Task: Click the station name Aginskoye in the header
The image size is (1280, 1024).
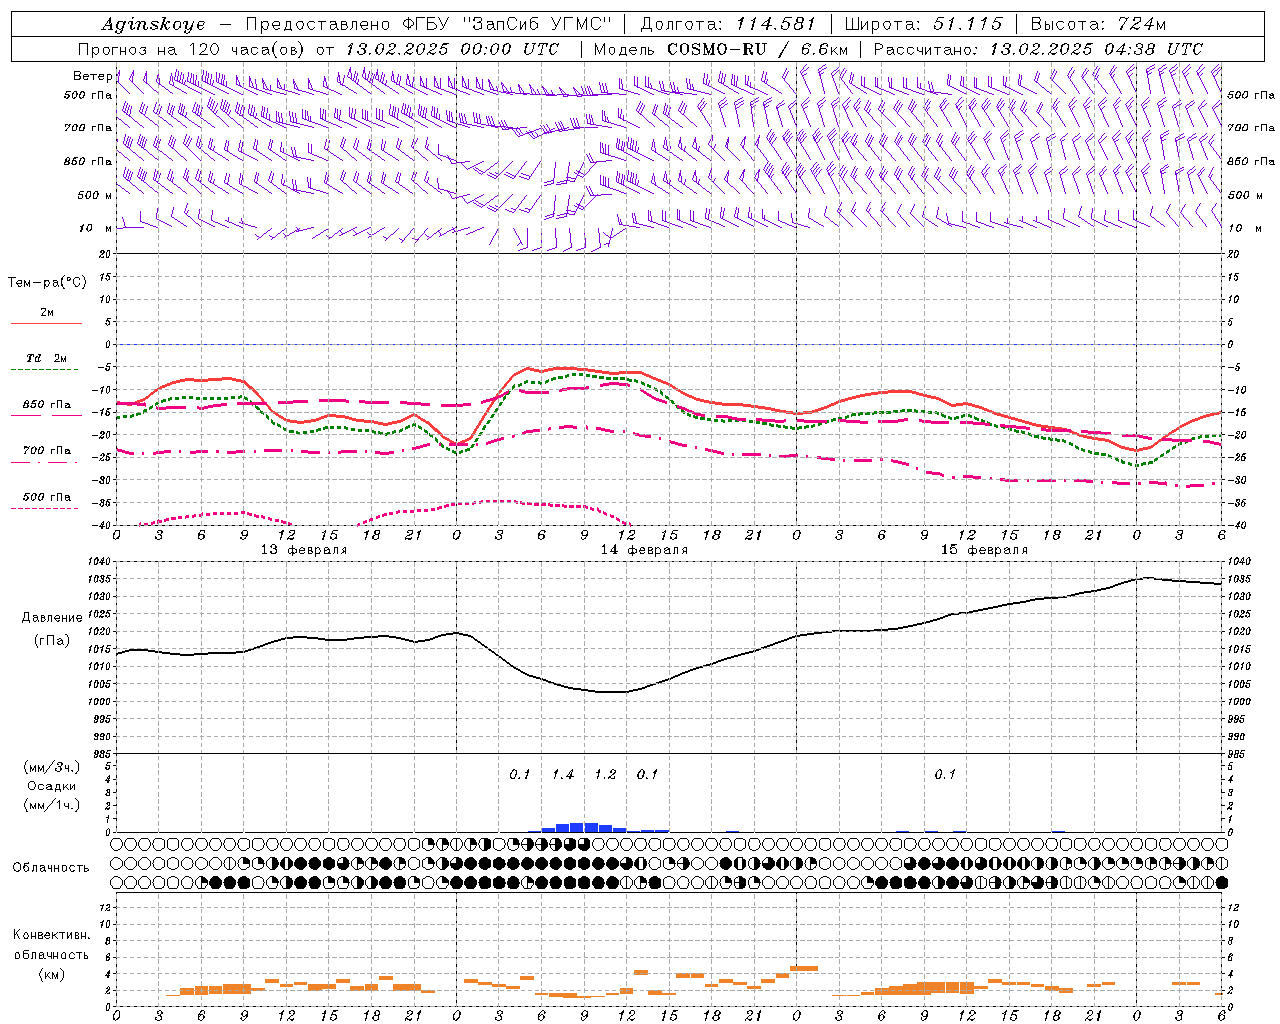Action: pos(154,24)
